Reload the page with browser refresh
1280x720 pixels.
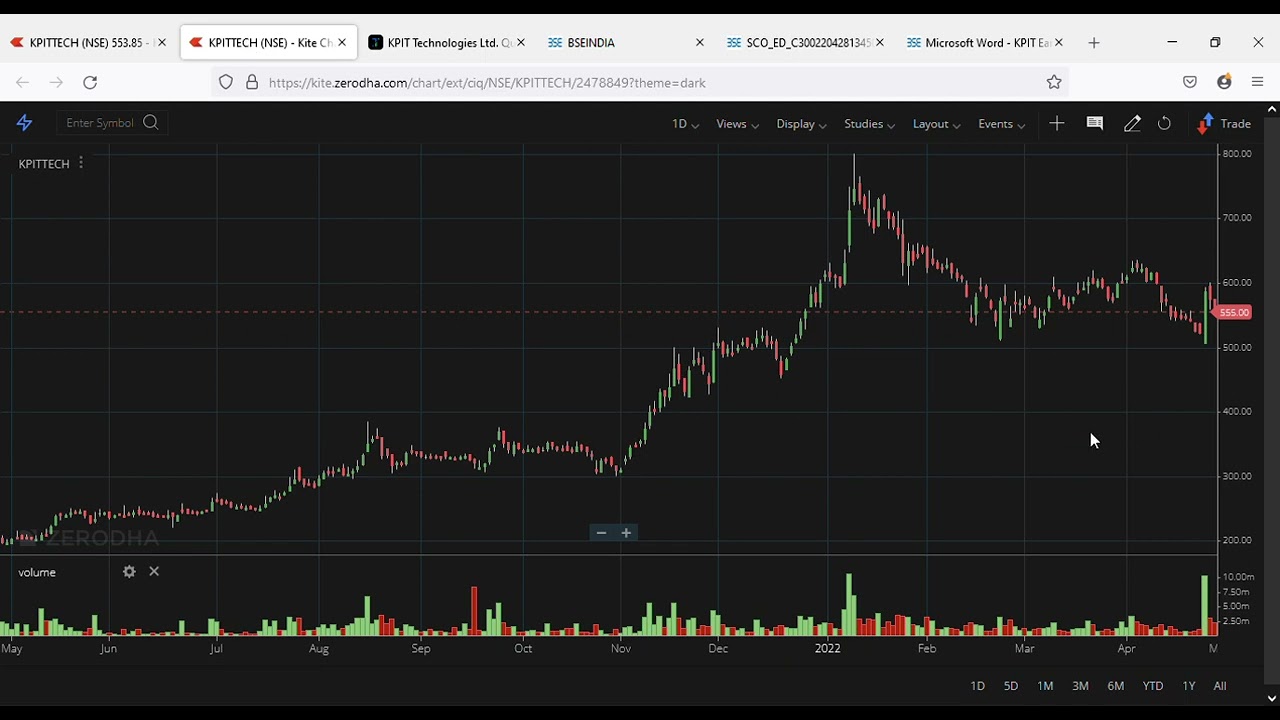[90, 83]
